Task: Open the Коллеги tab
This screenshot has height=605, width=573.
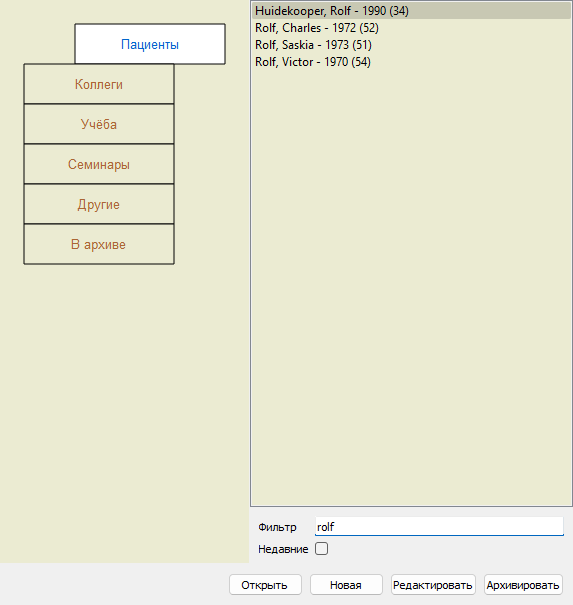Action: click(x=99, y=84)
